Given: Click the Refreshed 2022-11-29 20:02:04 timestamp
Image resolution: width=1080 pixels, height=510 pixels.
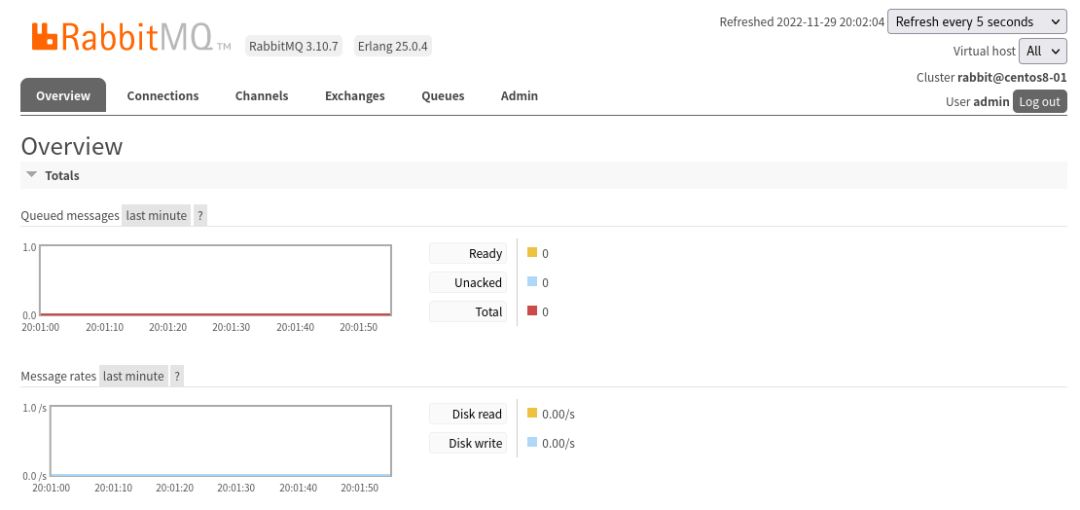Looking at the screenshot, I should (x=802, y=22).
